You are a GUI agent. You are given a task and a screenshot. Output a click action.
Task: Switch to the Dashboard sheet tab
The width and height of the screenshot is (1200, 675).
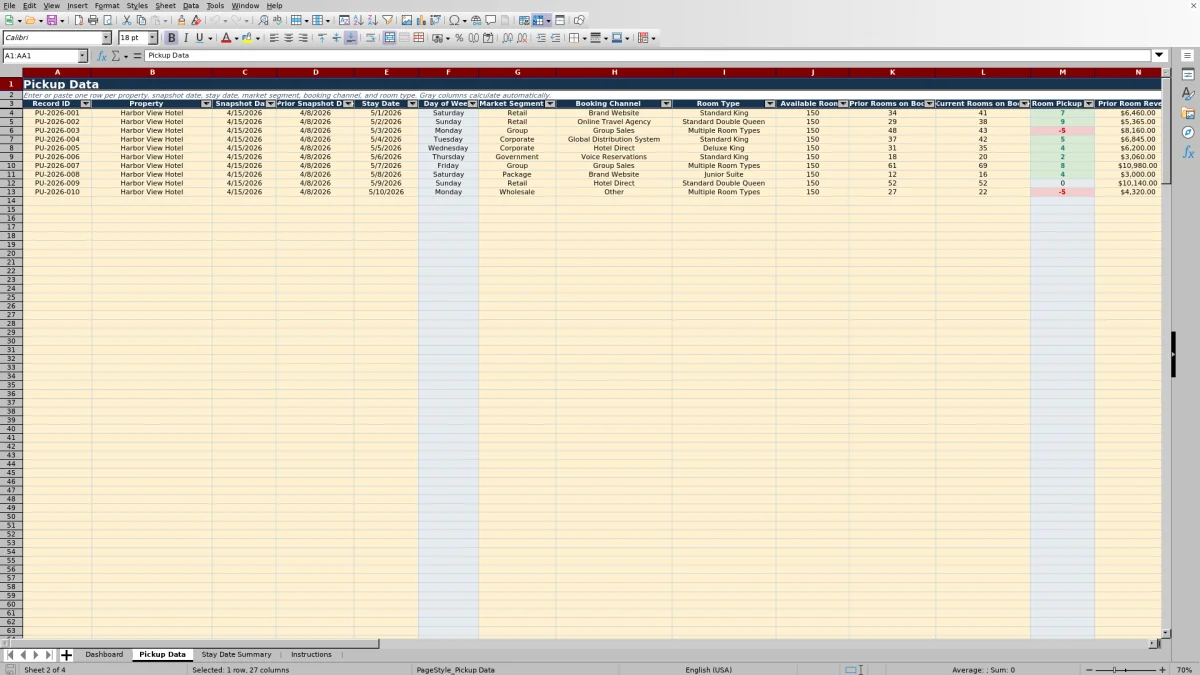click(104, 655)
